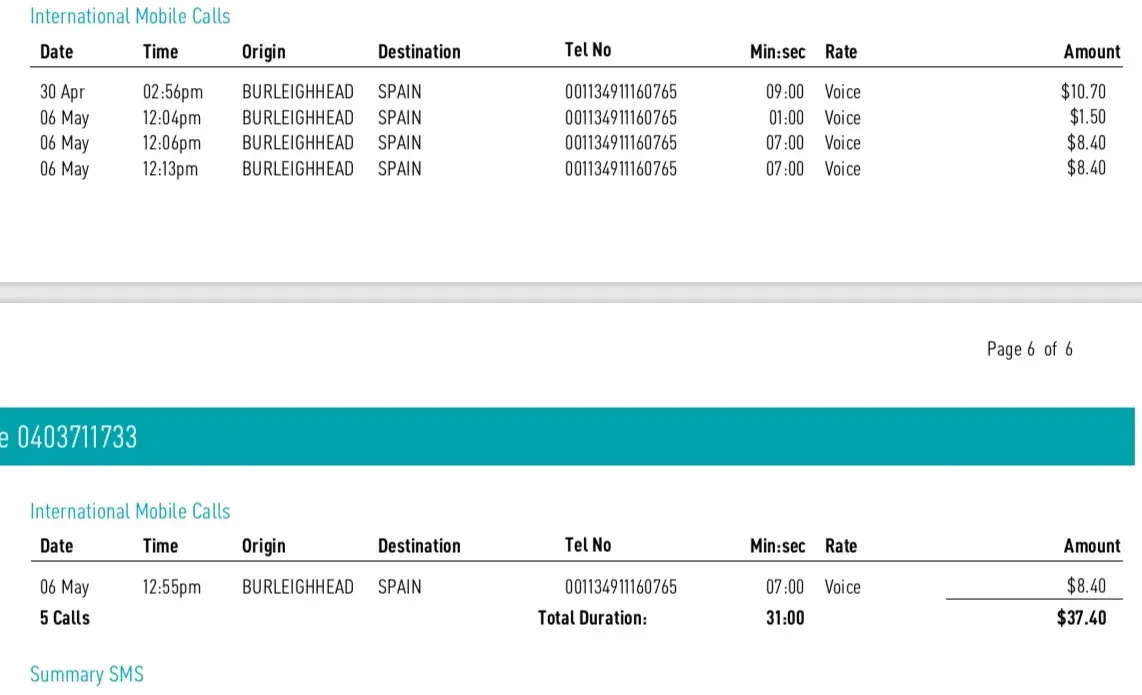Click the 5 Calls summary label
The image size is (1142, 695).
tap(65, 618)
